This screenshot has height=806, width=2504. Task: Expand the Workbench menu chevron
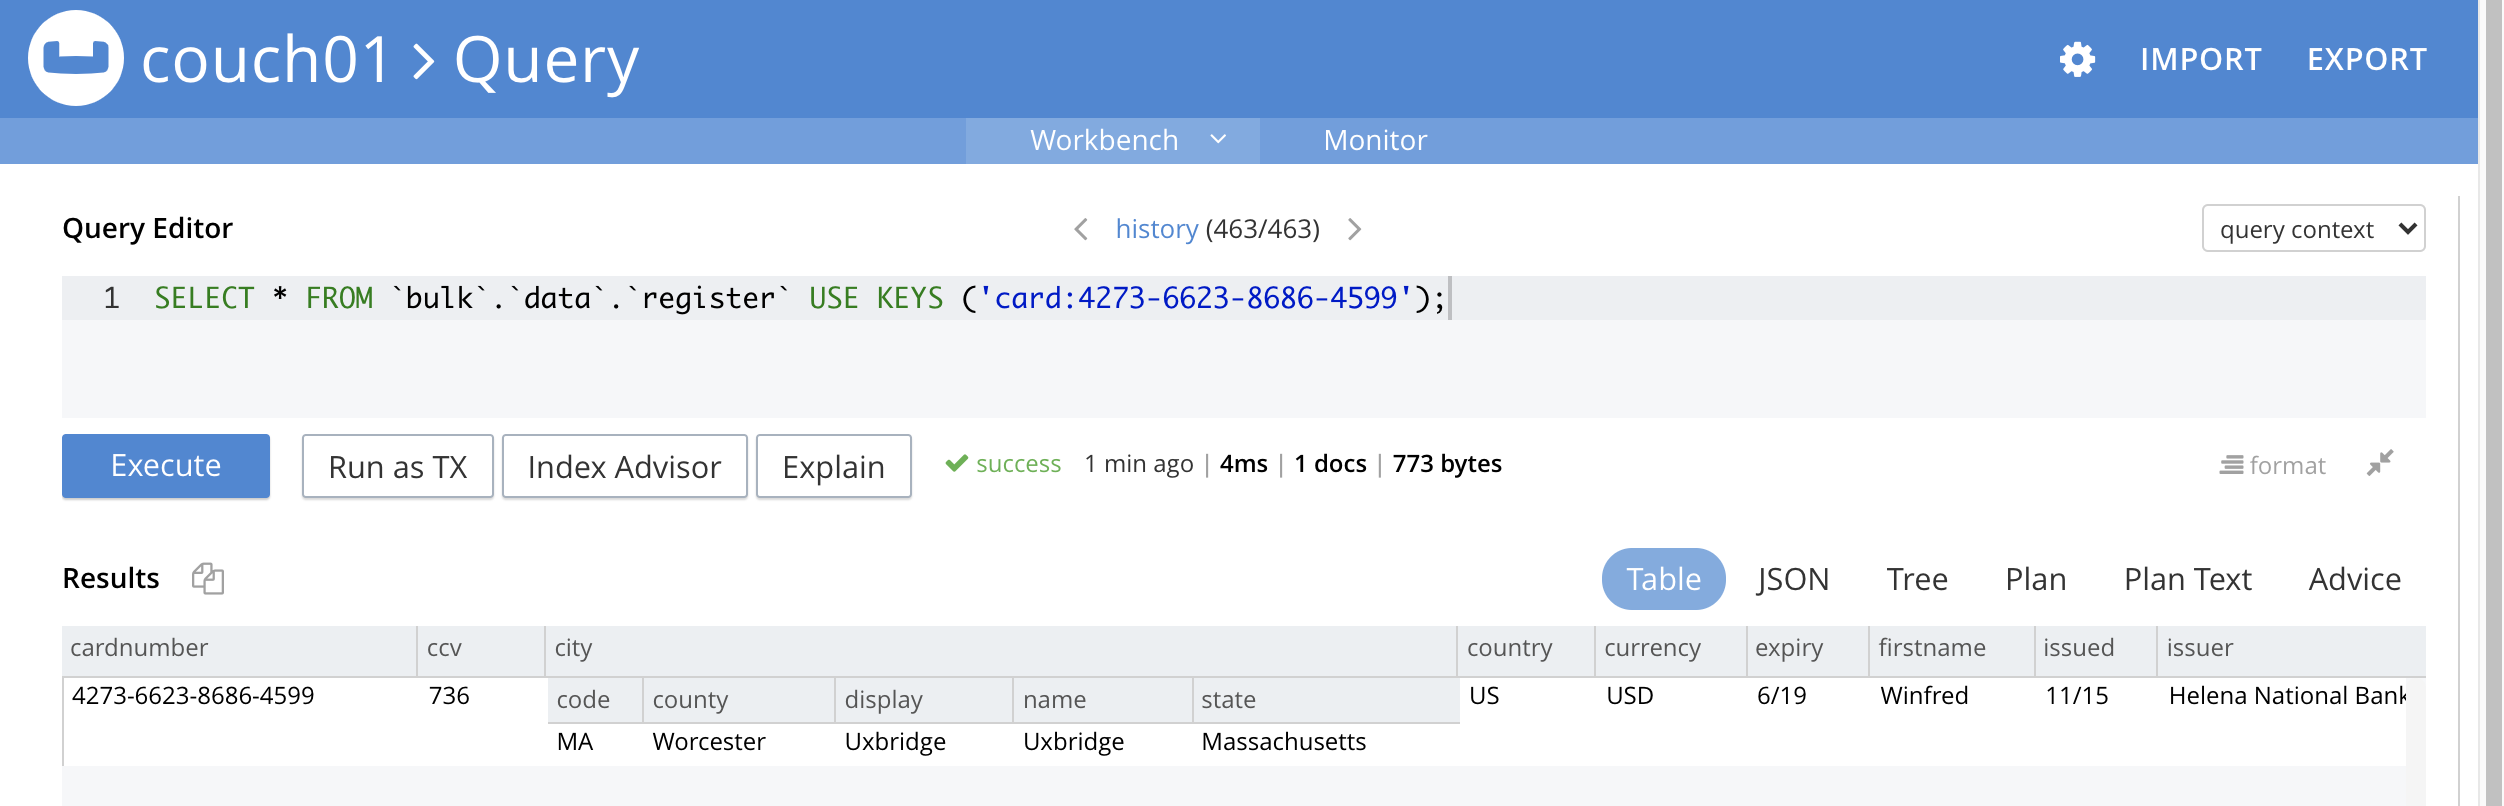pos(1218,140)
